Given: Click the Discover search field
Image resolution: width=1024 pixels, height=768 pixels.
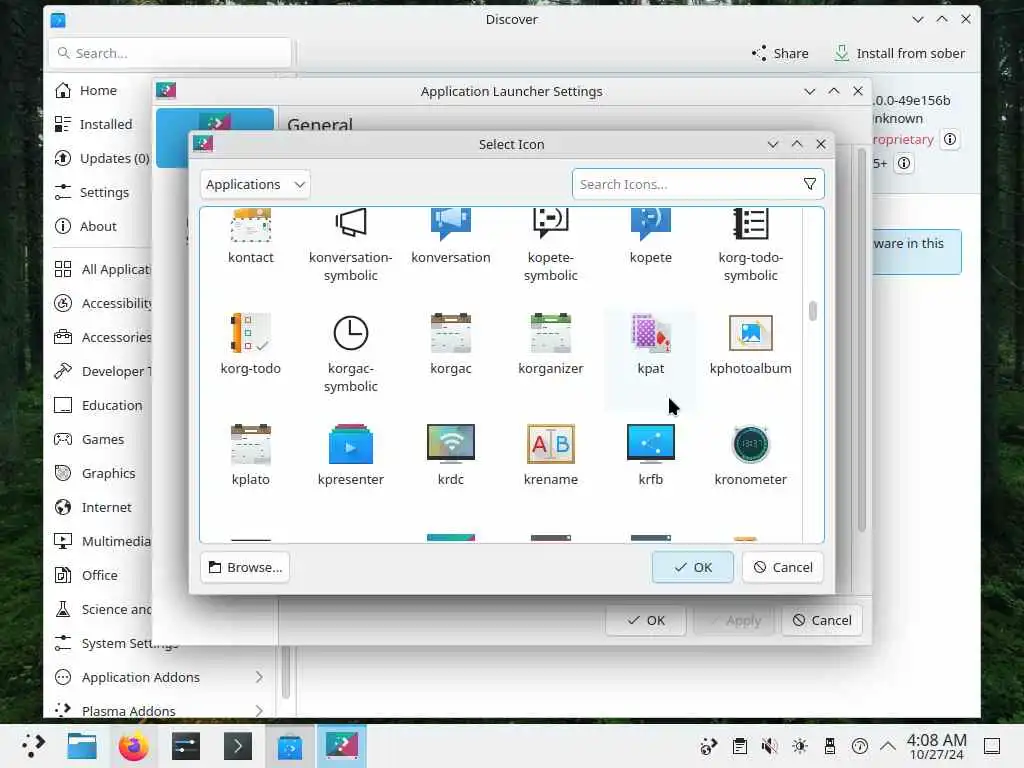Looking at the screenshot, I should [x=170, y=53].
